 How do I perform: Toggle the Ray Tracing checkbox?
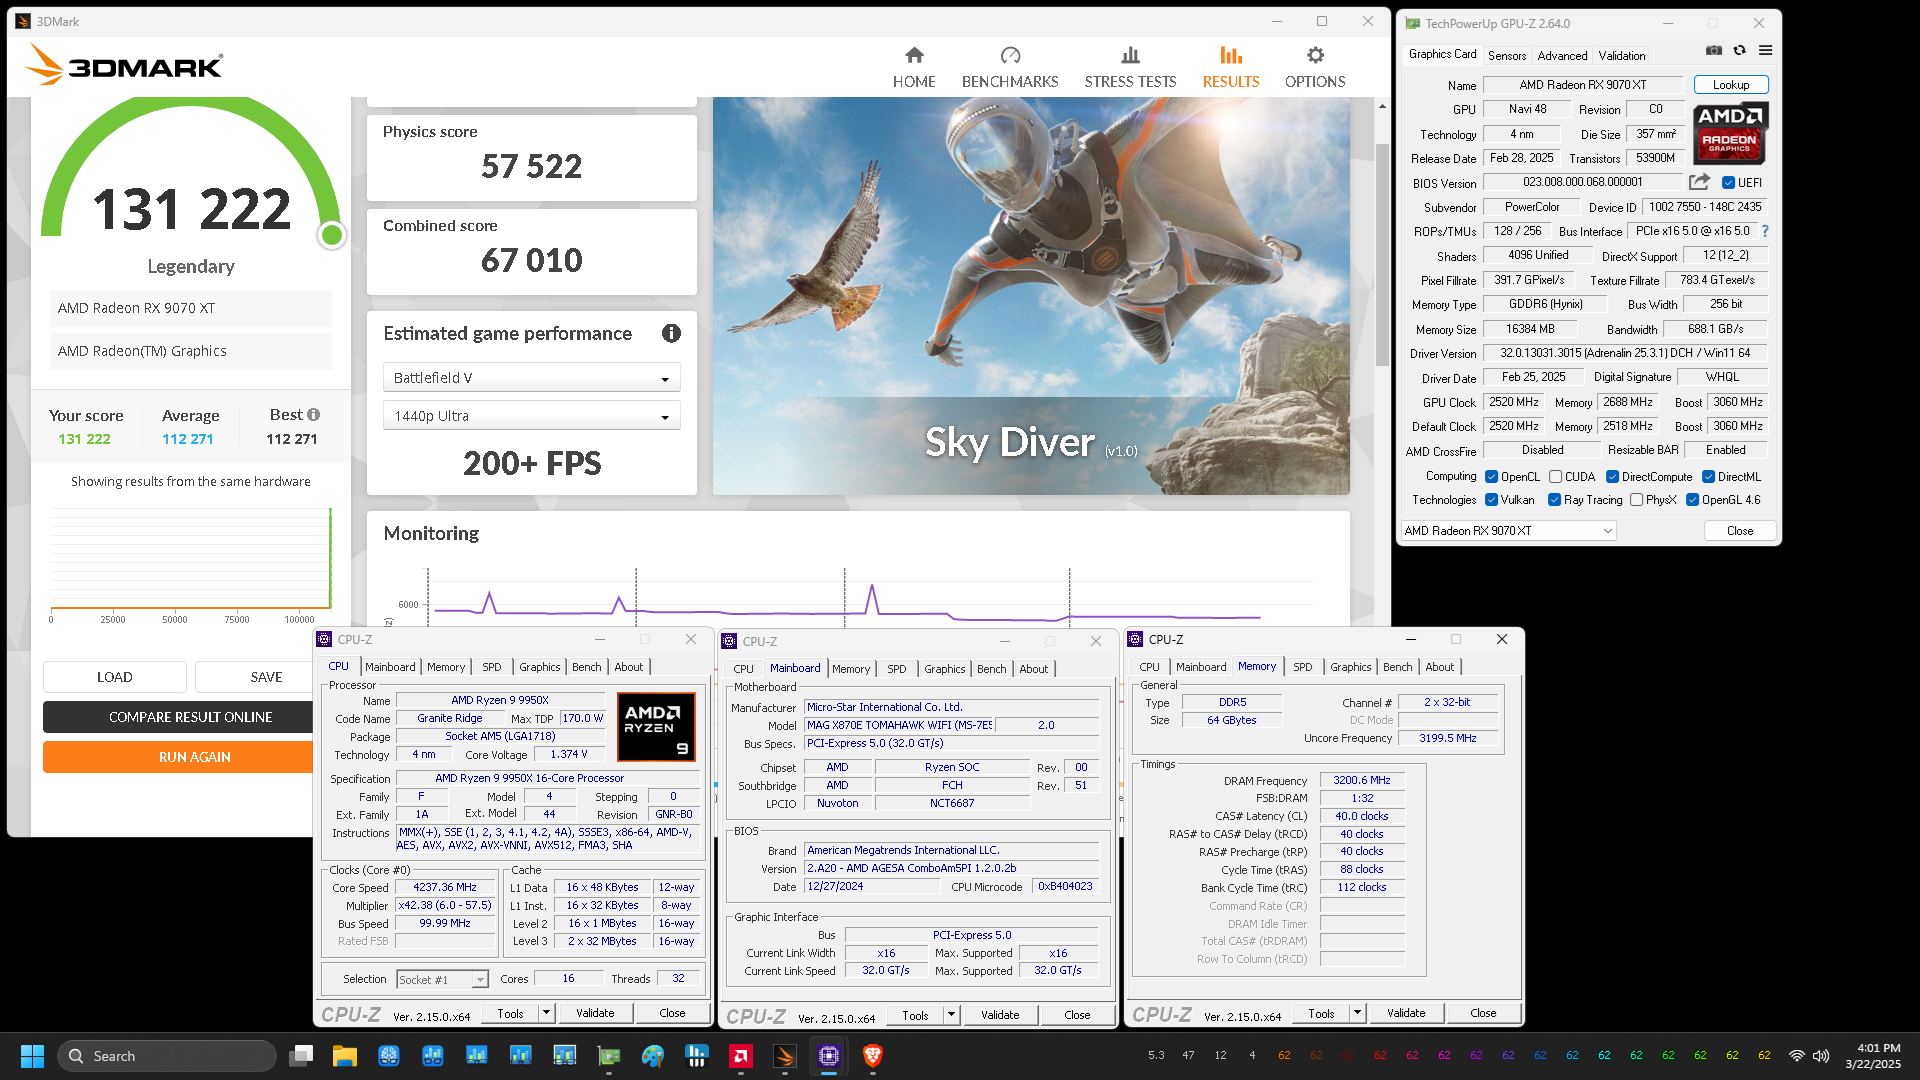pyautogui.click(x=1554, y=500)
